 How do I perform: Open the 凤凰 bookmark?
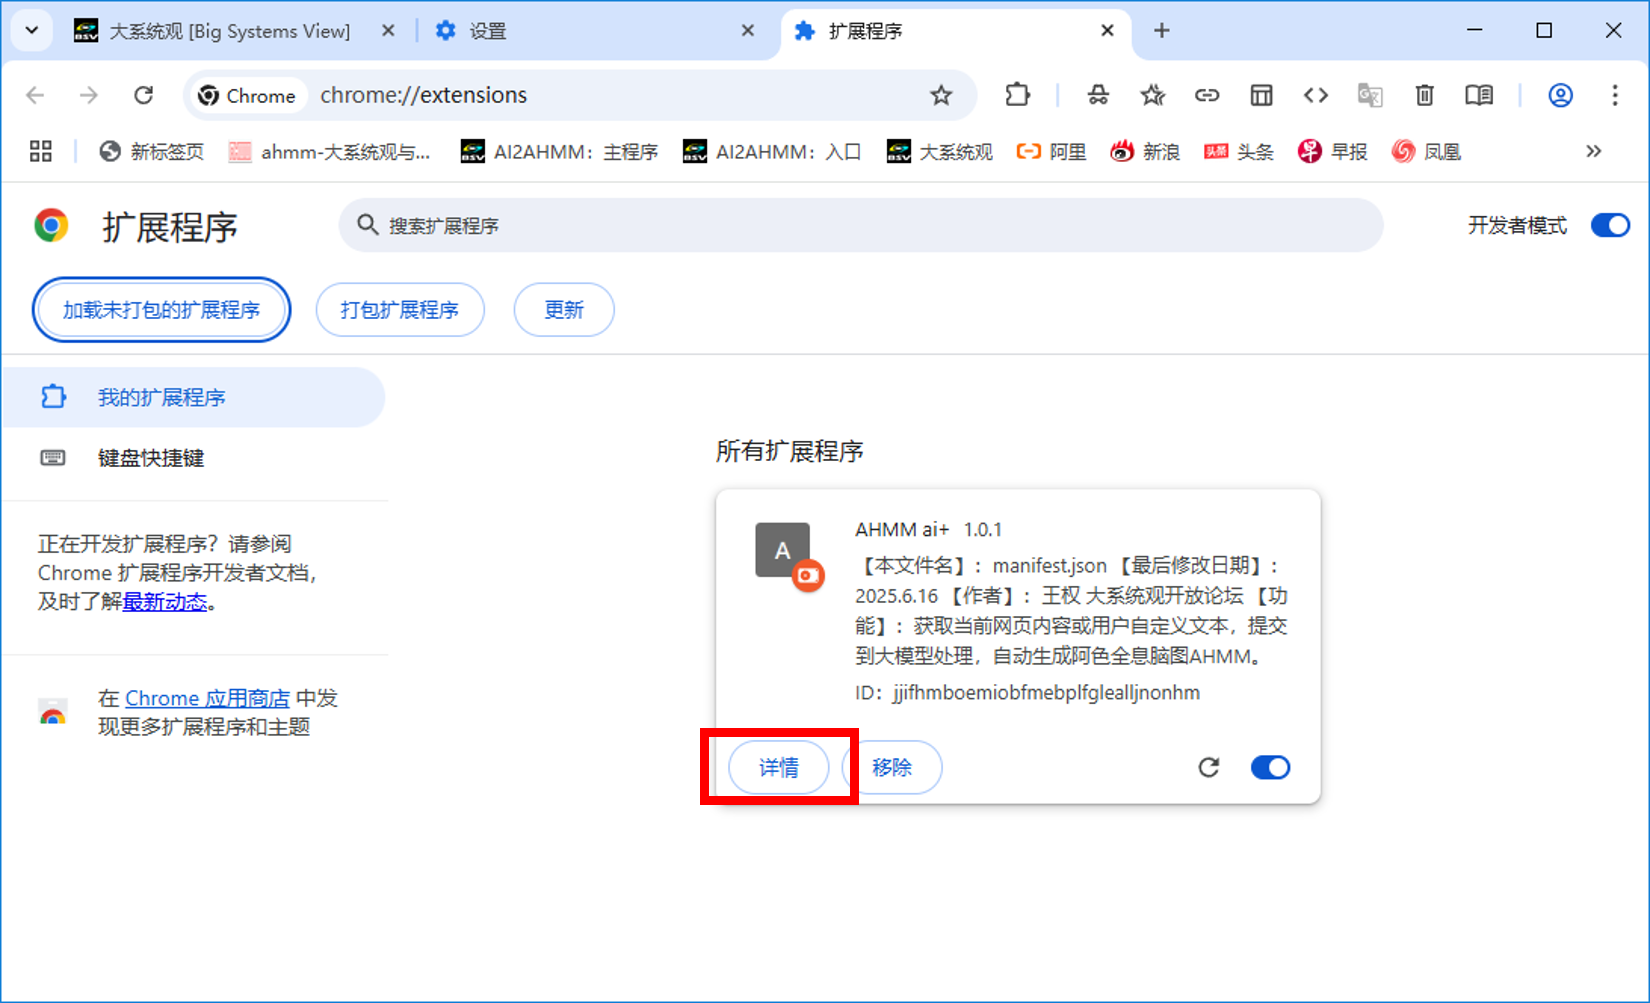click(x=1426, y=151)
